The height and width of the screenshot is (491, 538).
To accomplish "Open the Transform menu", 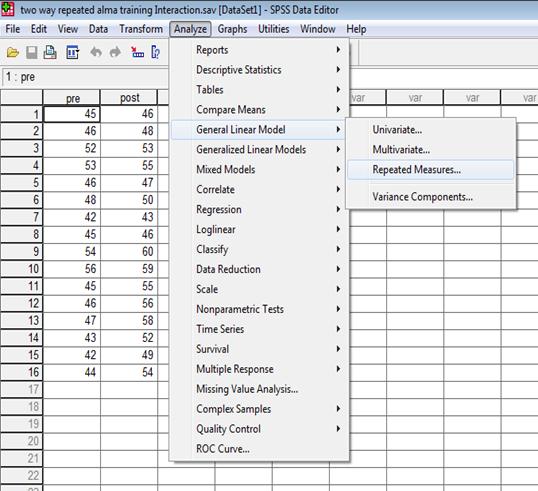I will (x=141, y=29).
